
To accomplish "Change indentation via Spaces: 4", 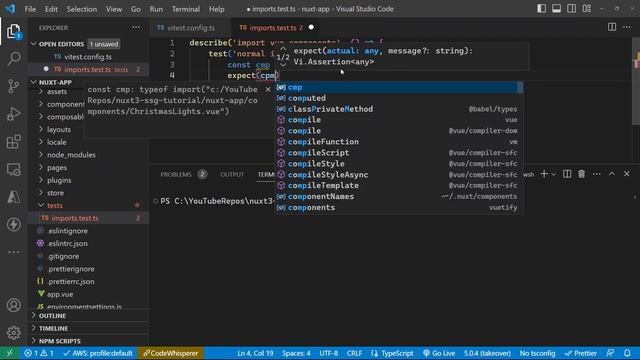I will click(x=296, y=353).
